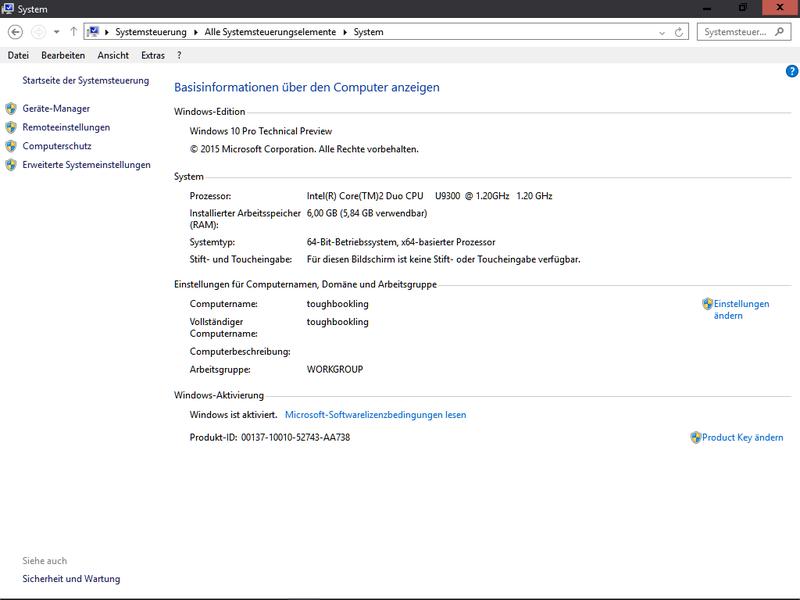Click the text Windows ist aktiviert.
The image size is (800, 600).
pyautogui.click(x=233, y=415)
